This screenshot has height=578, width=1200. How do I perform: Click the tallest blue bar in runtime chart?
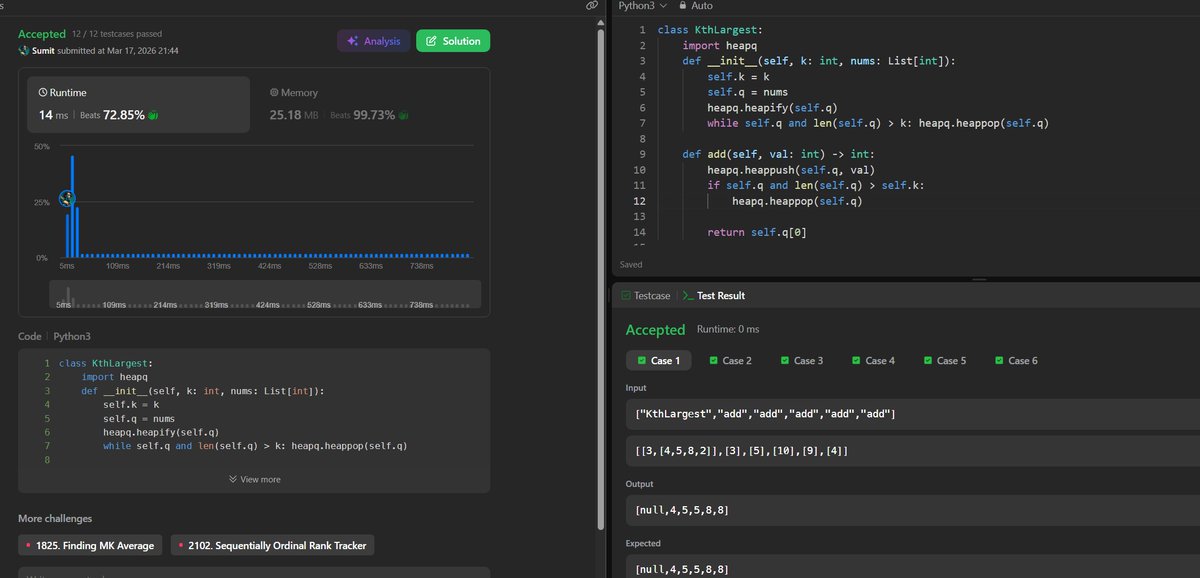pos(72,206)
